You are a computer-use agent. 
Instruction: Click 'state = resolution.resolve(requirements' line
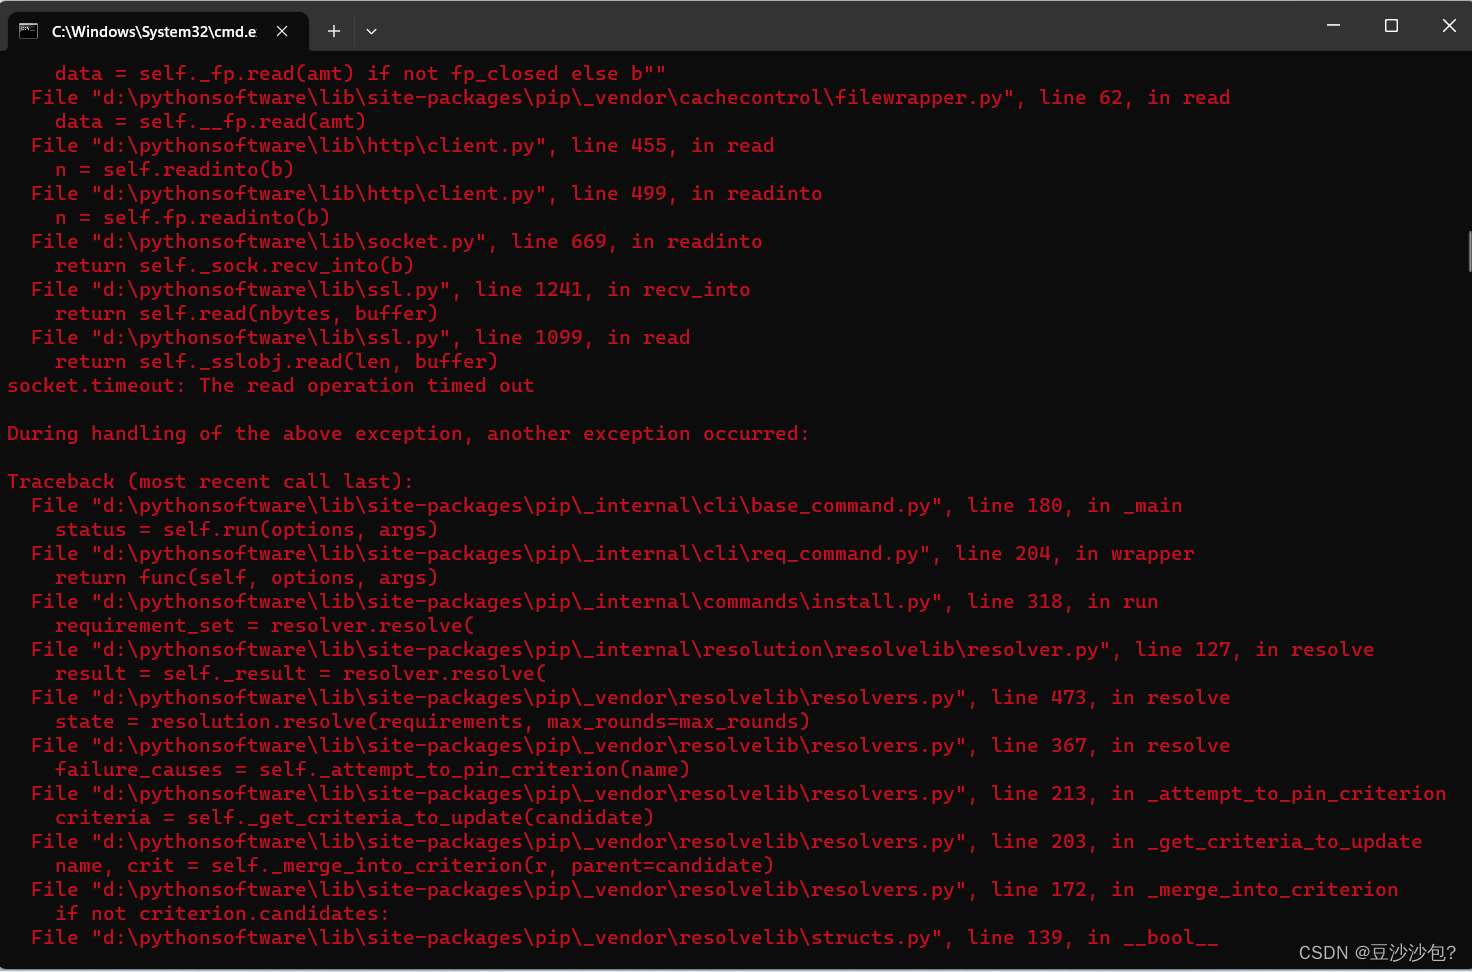point(432,721)
